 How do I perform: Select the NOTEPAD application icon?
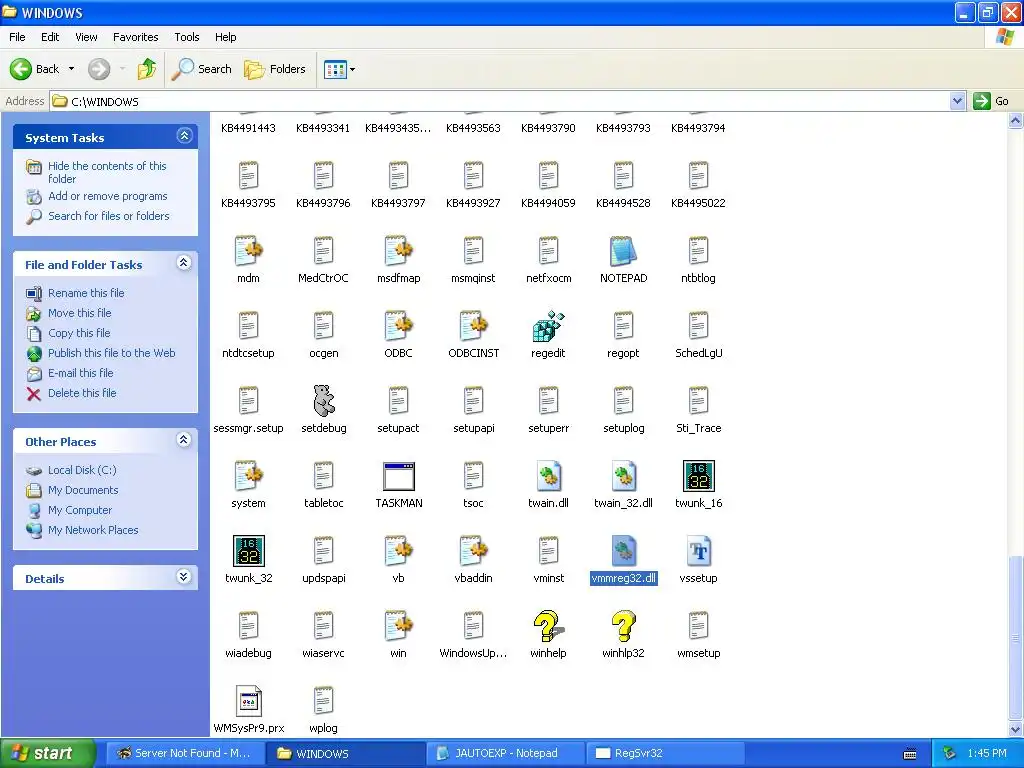623,251
